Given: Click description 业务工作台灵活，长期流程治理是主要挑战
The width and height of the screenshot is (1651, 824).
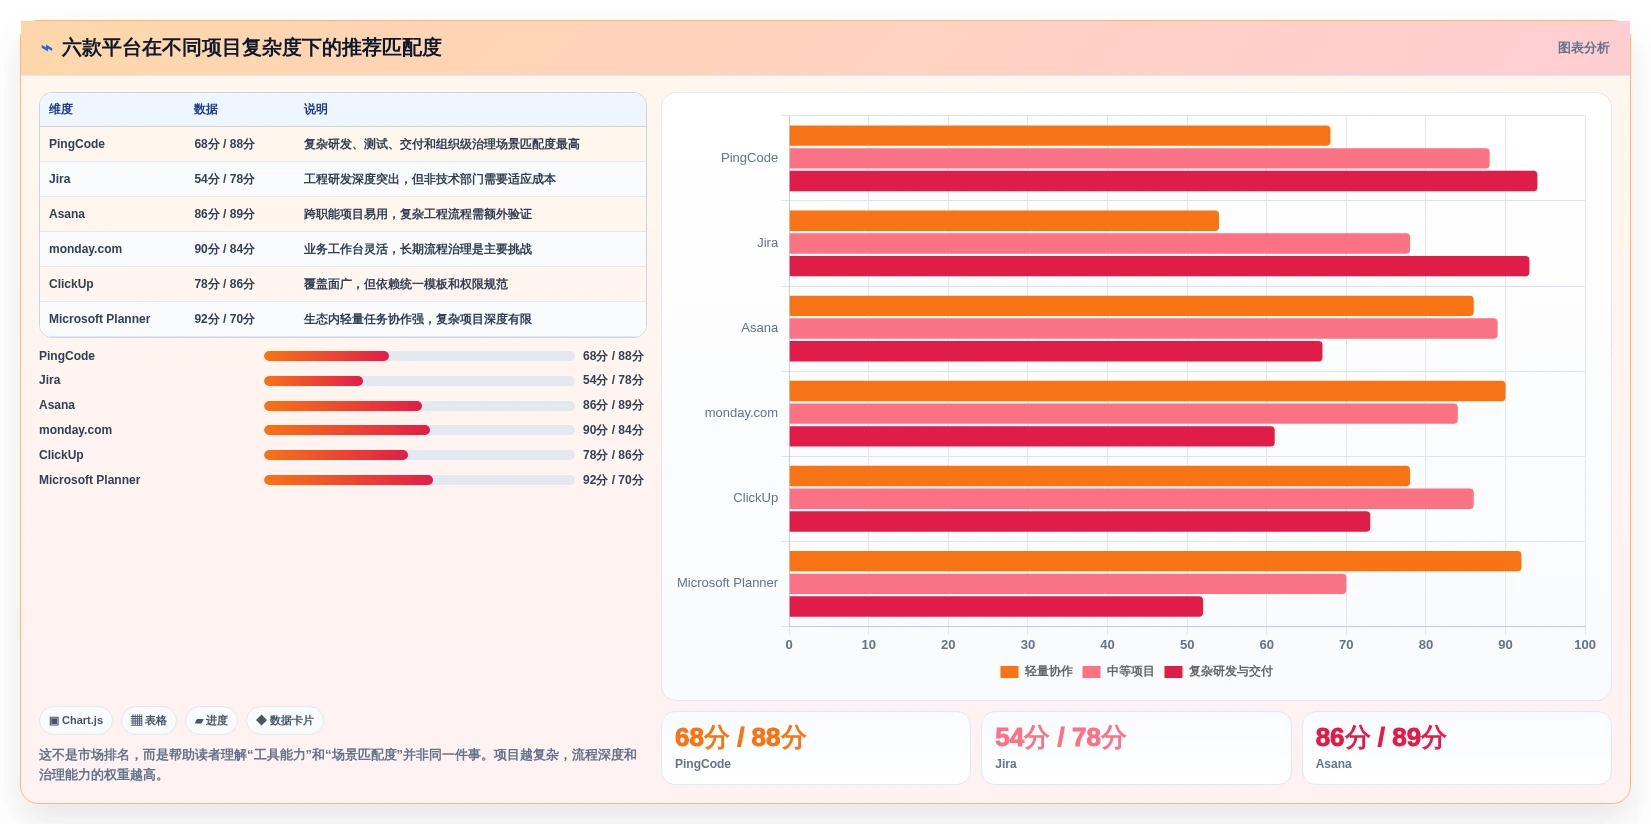Looking at the screenshot, I should coord(418,249).
